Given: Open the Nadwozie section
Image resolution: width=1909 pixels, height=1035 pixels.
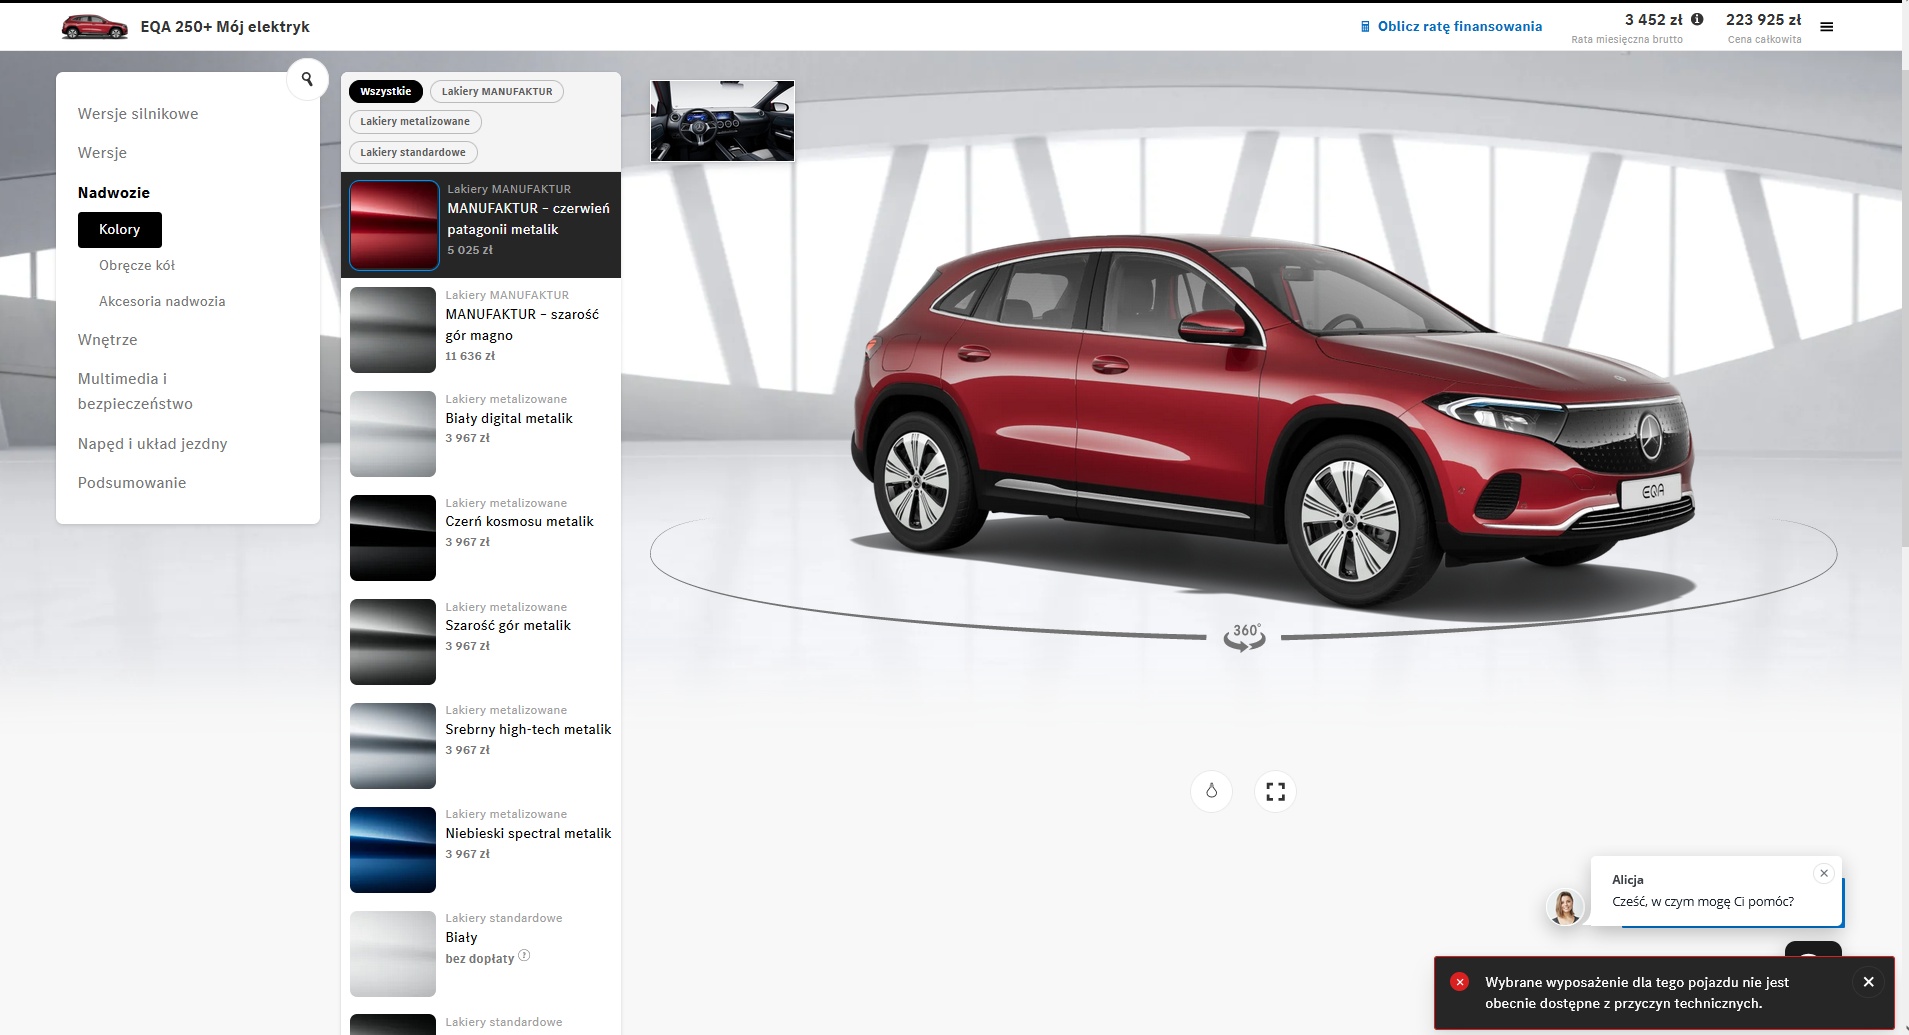Looking at the screenshot, I should (114, 193).
